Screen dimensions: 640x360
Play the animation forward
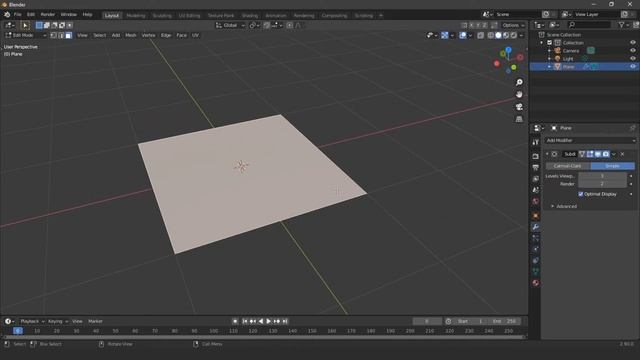[269, 322]
